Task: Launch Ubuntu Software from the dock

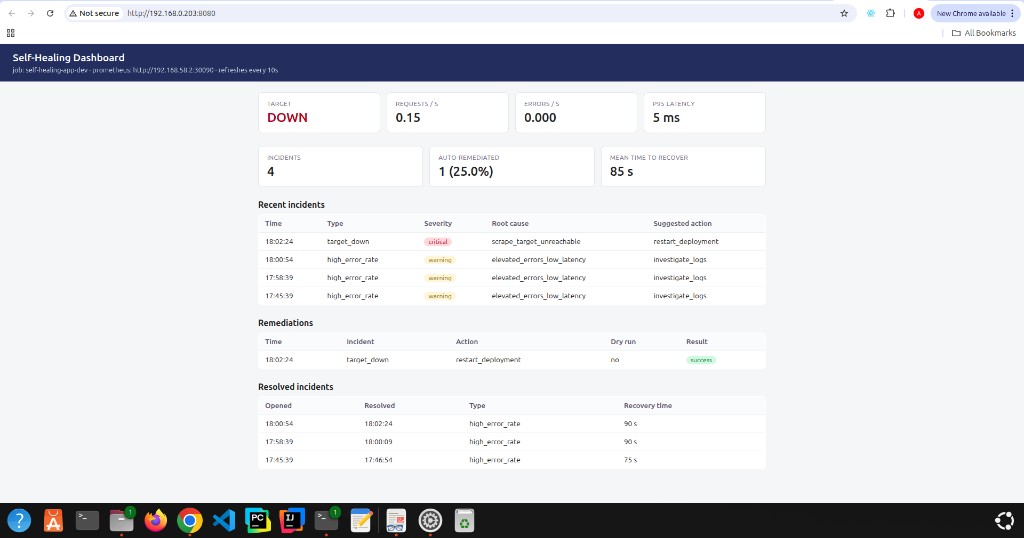Action: pyautogui.click(x=53, y=520)
